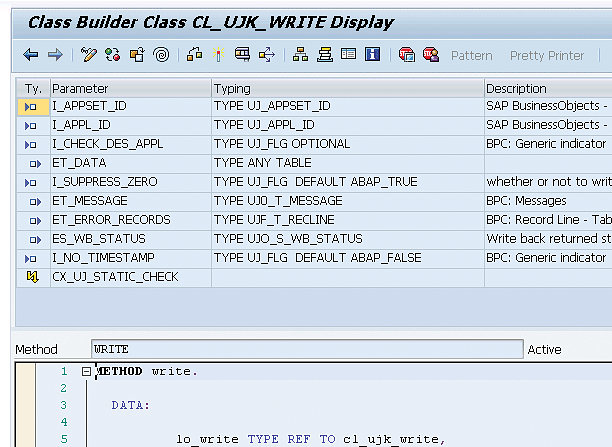The height and width of the screenshot is (447, 612).
Task: Select the ET_MESSAGE parameter cell
Action: 131,201
